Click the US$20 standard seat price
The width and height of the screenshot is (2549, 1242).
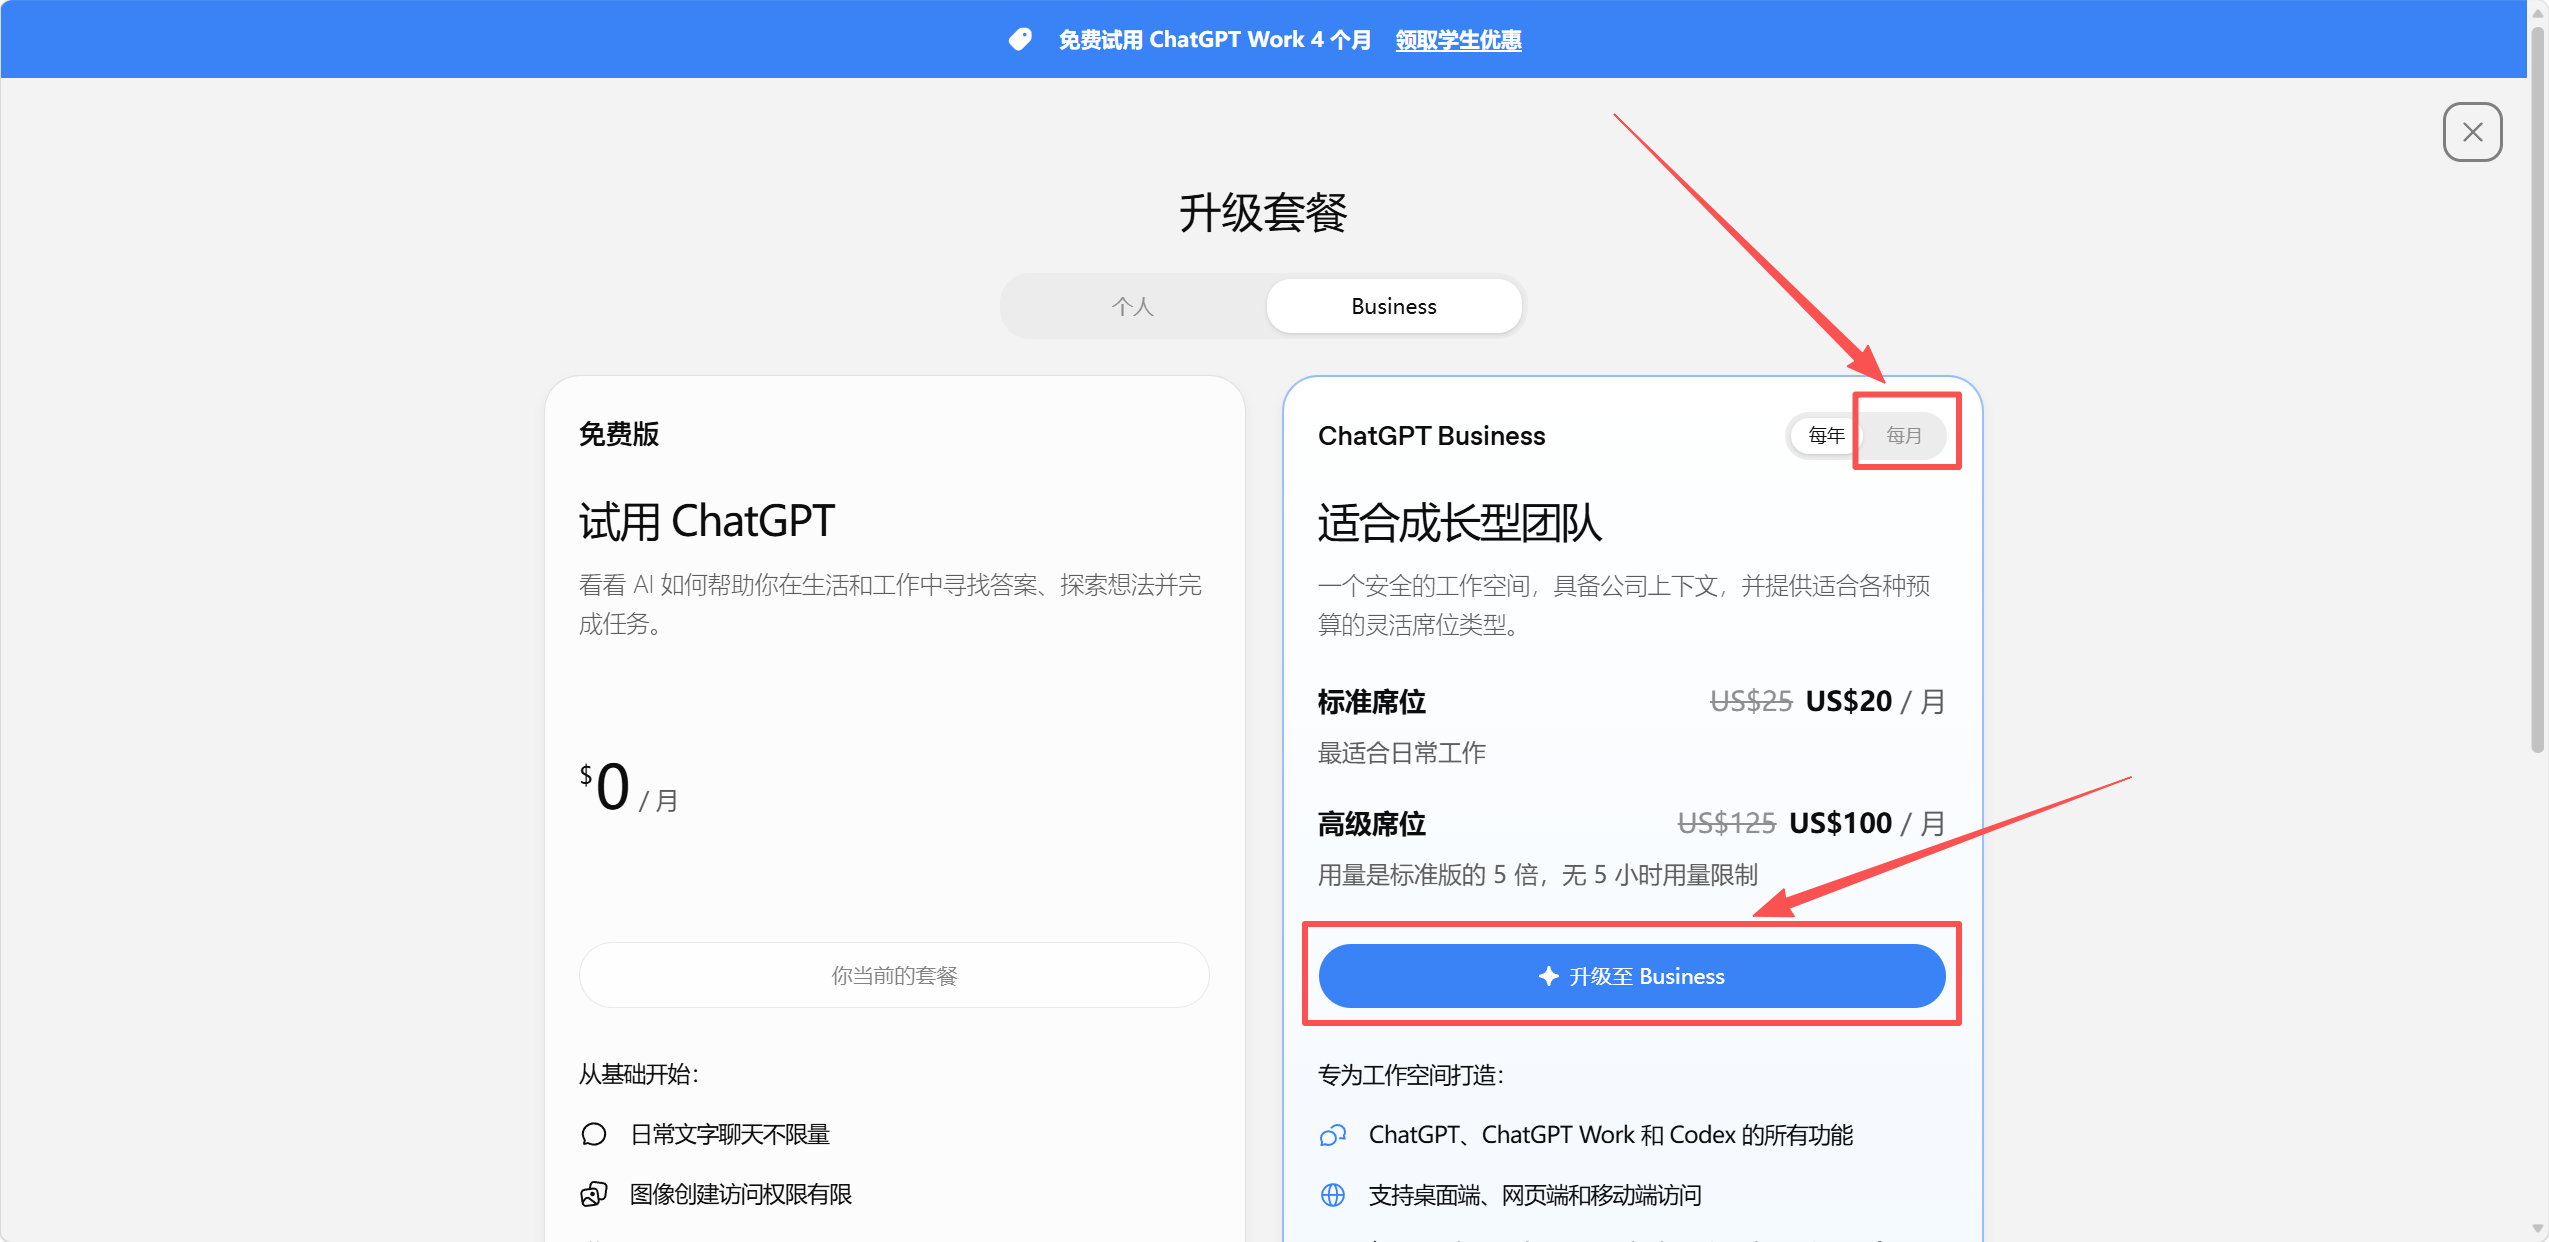[1848, 701]
